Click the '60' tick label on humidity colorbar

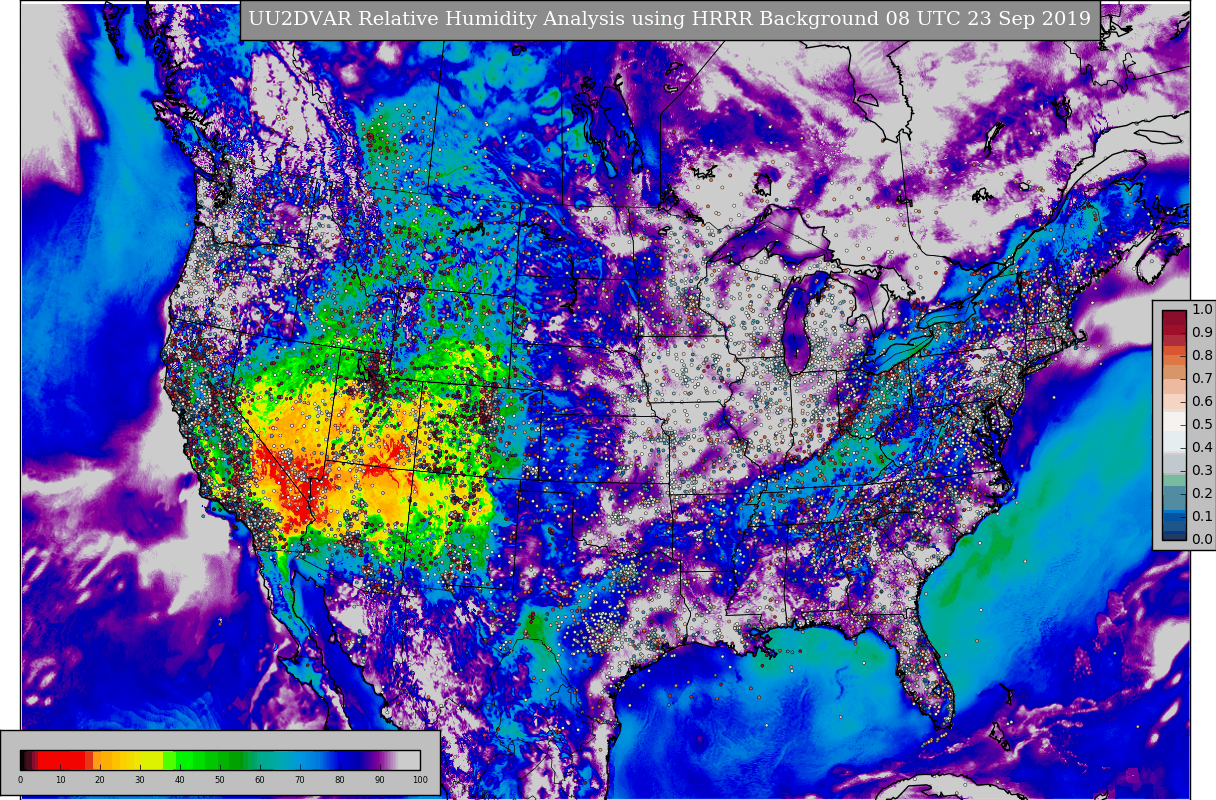[260, 780]
